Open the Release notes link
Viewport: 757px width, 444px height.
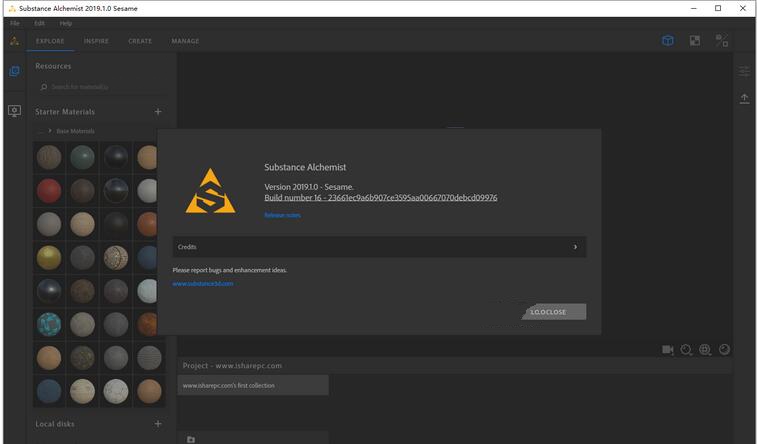[282, 215]
